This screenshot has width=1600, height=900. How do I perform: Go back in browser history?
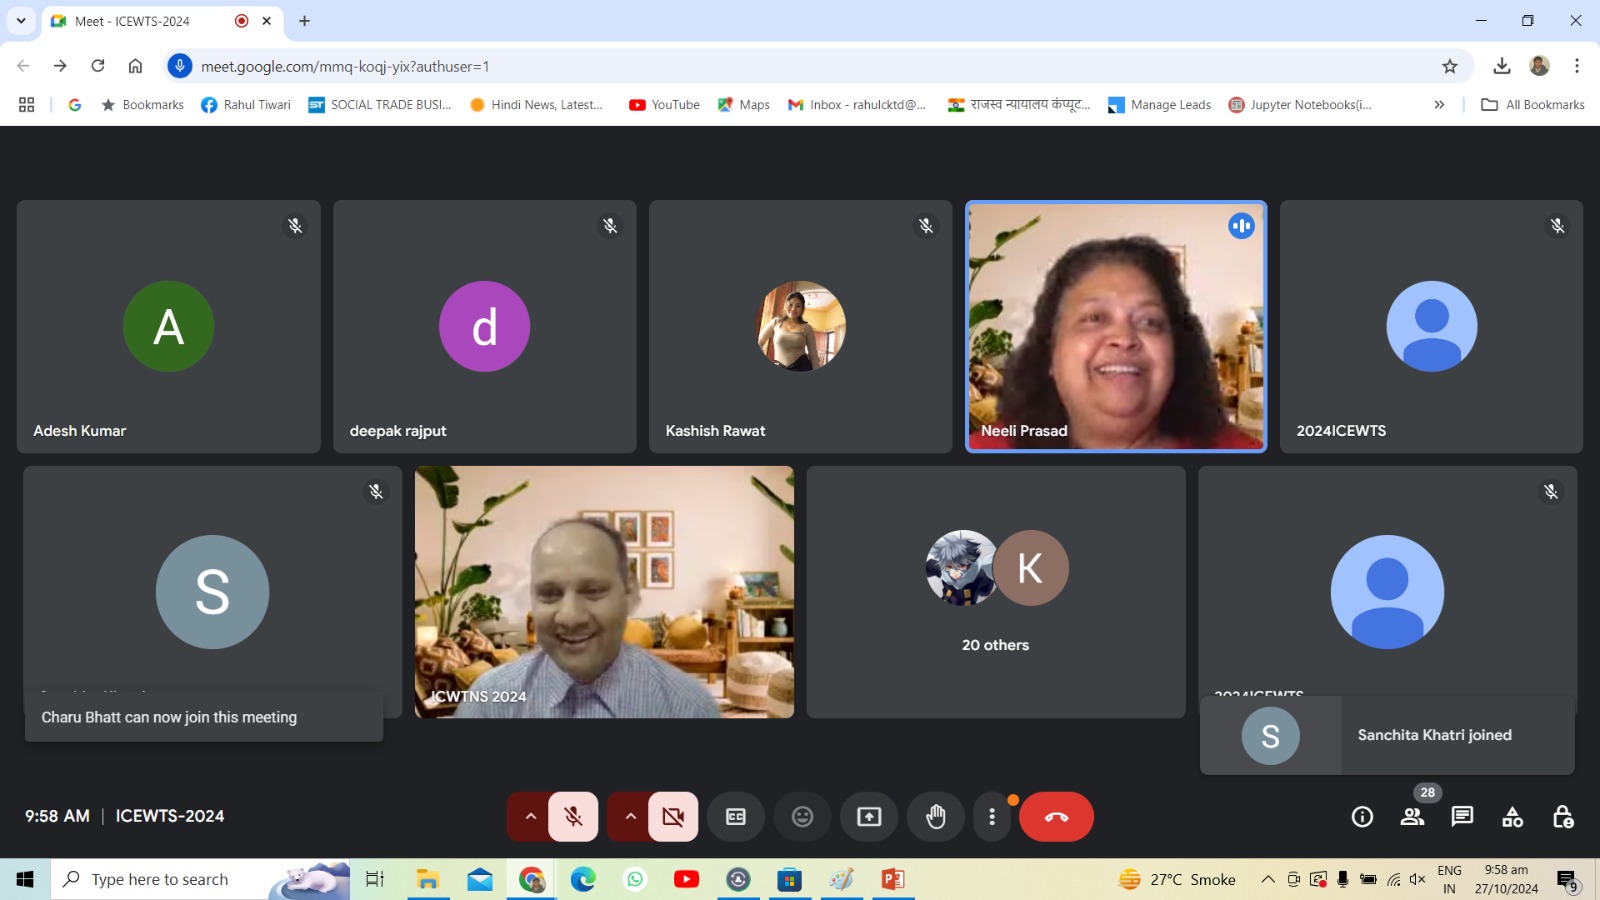point(23,66)
